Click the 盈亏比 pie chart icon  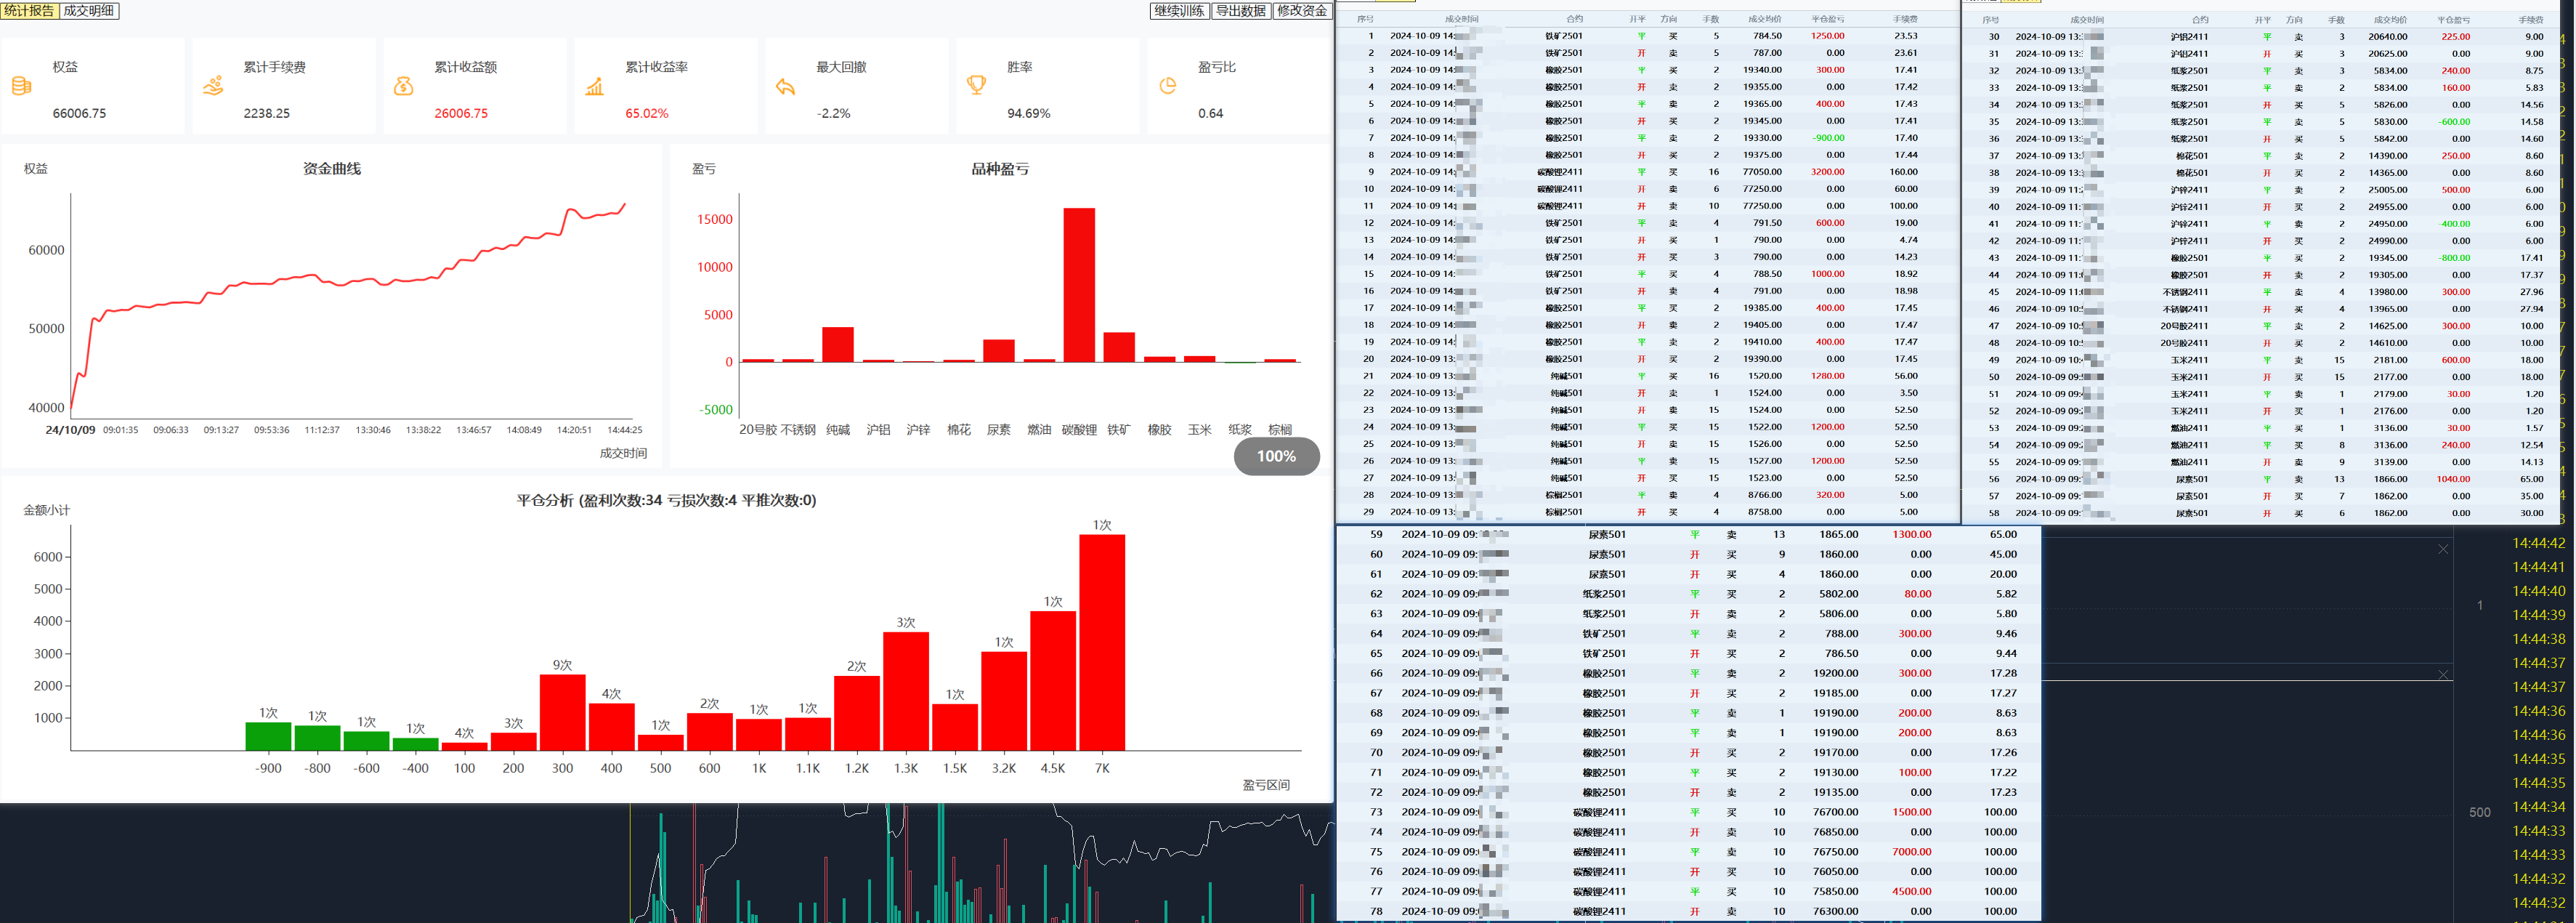pyautogui.click(x=1168, y=87)
